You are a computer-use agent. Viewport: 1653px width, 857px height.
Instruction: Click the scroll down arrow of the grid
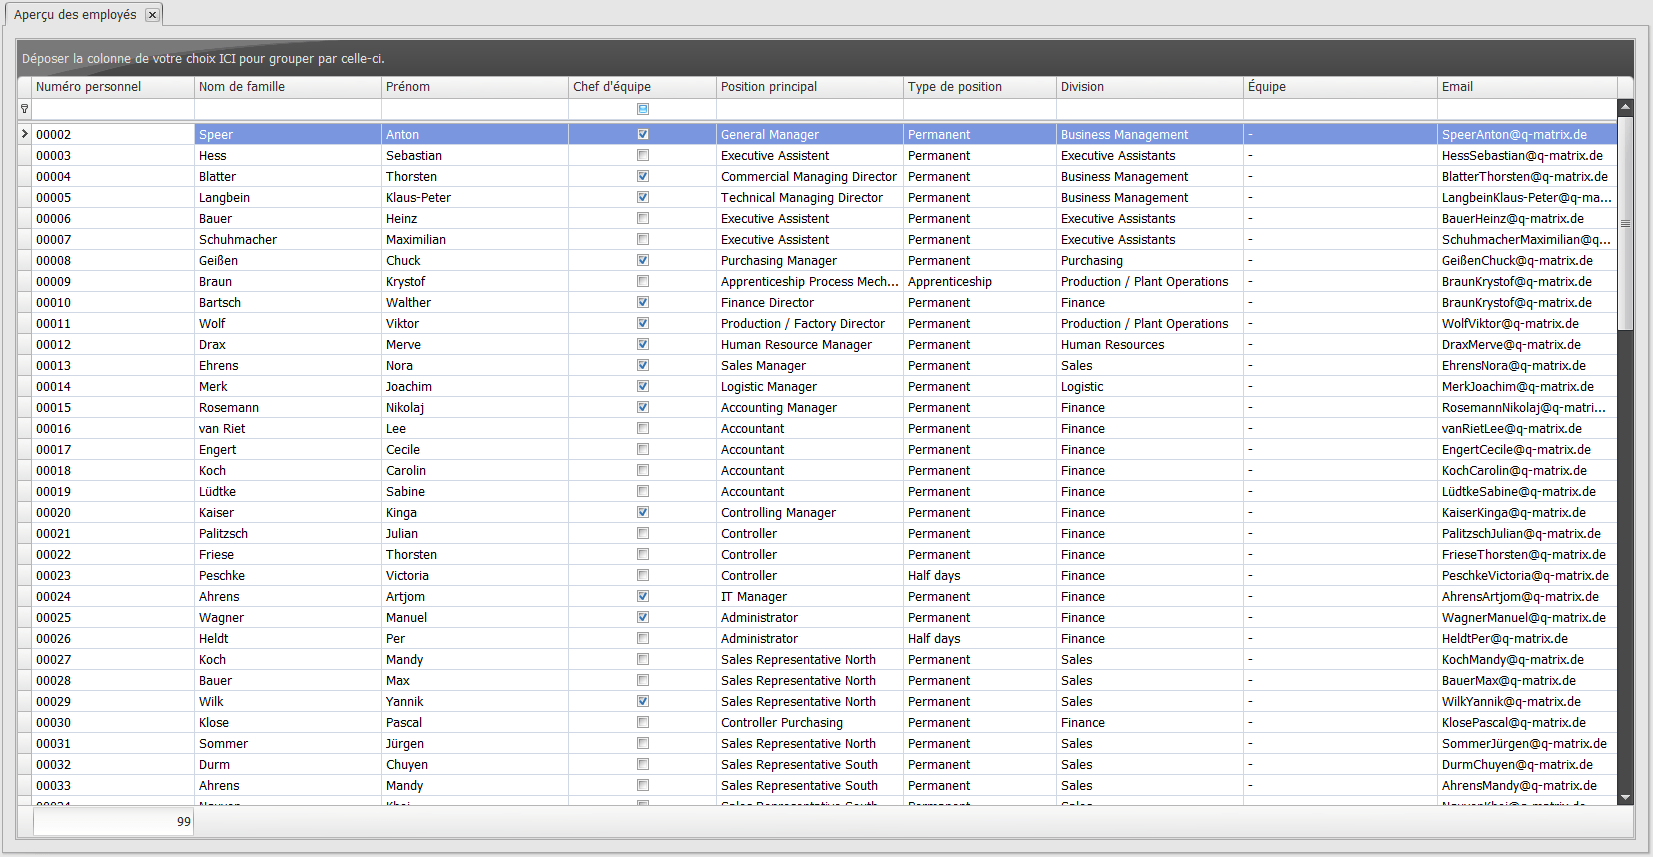(x=1625, y=797)
